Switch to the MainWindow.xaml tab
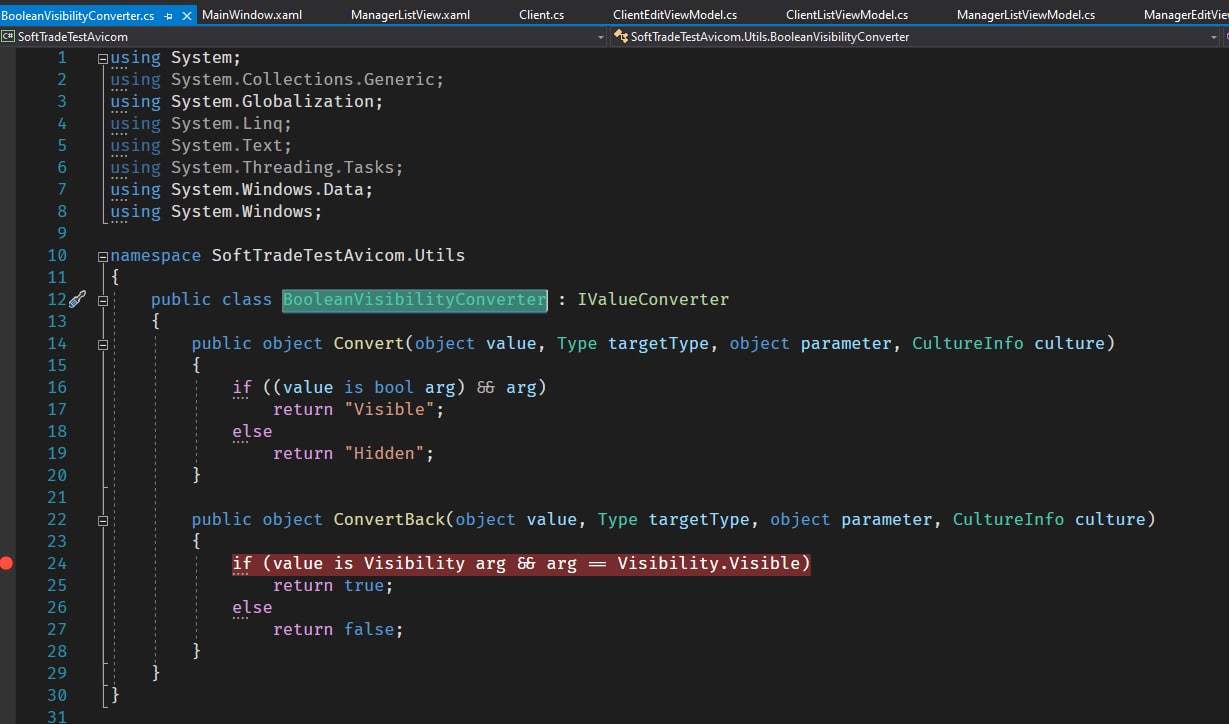 pos(252,15)
